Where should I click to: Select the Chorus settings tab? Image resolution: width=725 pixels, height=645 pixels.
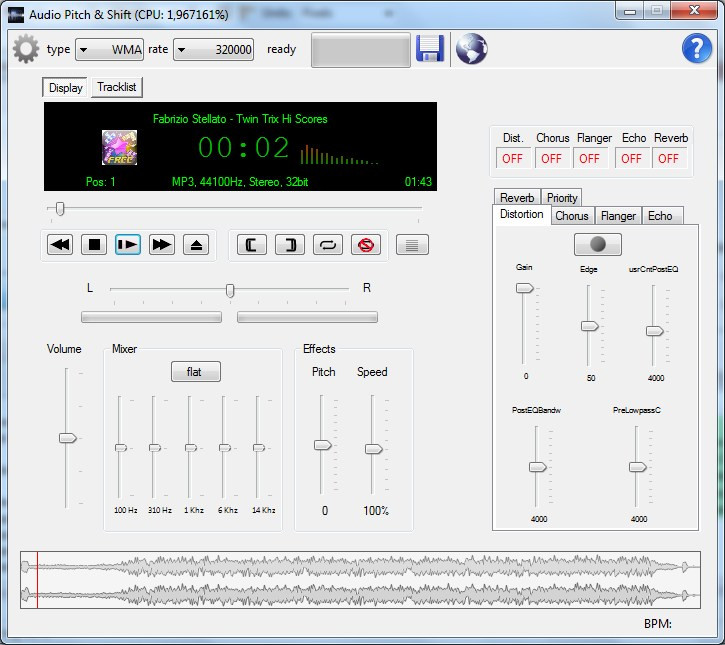(x=572, y=216)
